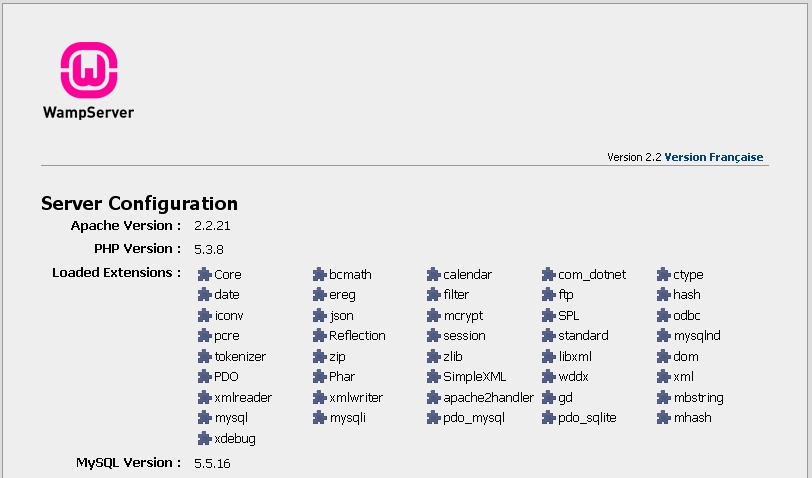Open the Version Française link

714,157
